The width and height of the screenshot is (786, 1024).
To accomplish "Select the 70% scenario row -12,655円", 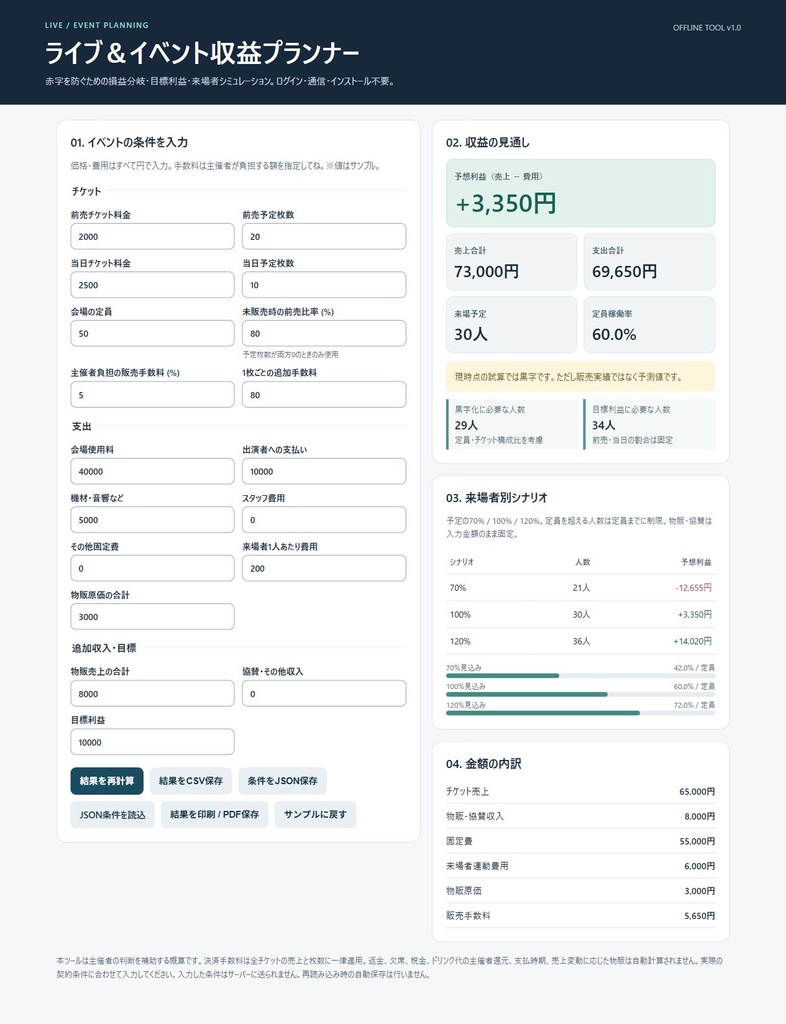I will click(x=580, y=588).
